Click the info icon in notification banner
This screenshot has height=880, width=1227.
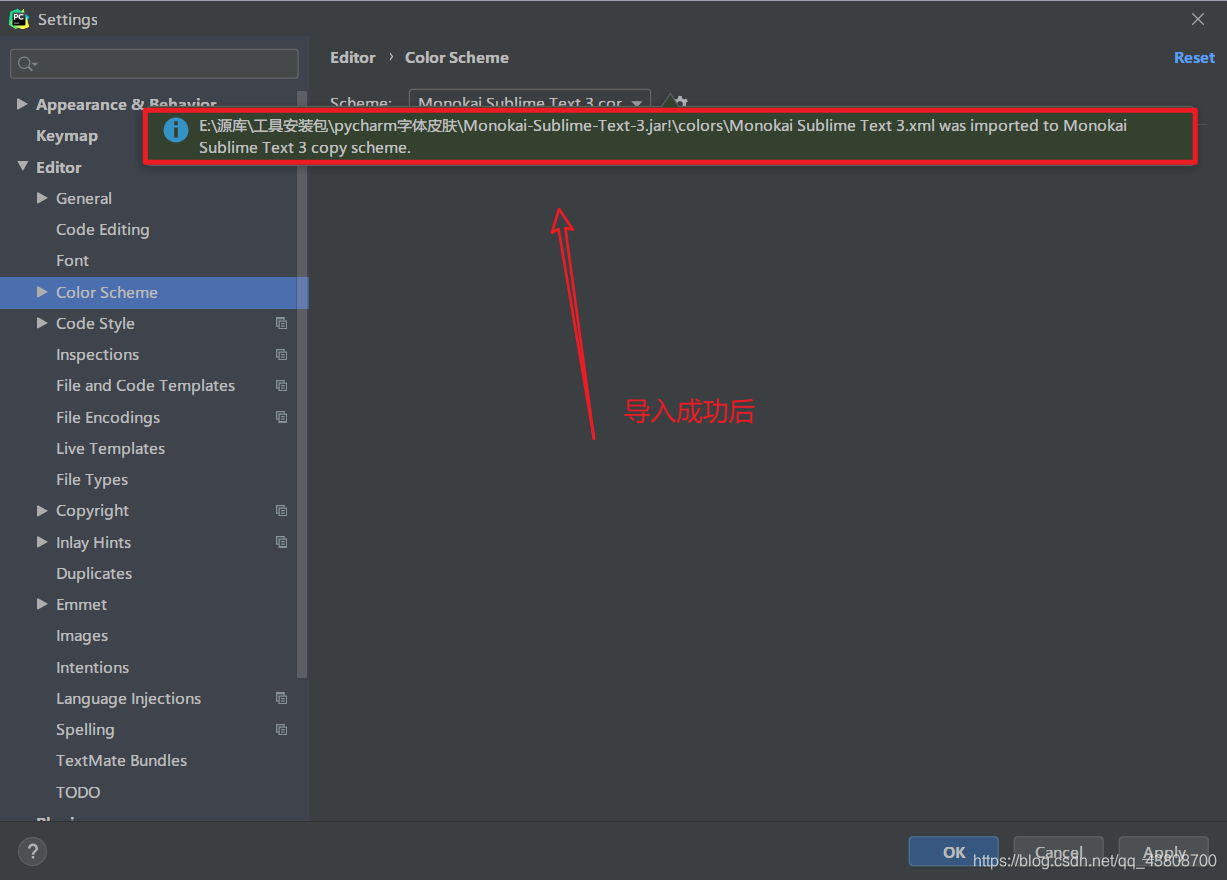coord(176,129)
